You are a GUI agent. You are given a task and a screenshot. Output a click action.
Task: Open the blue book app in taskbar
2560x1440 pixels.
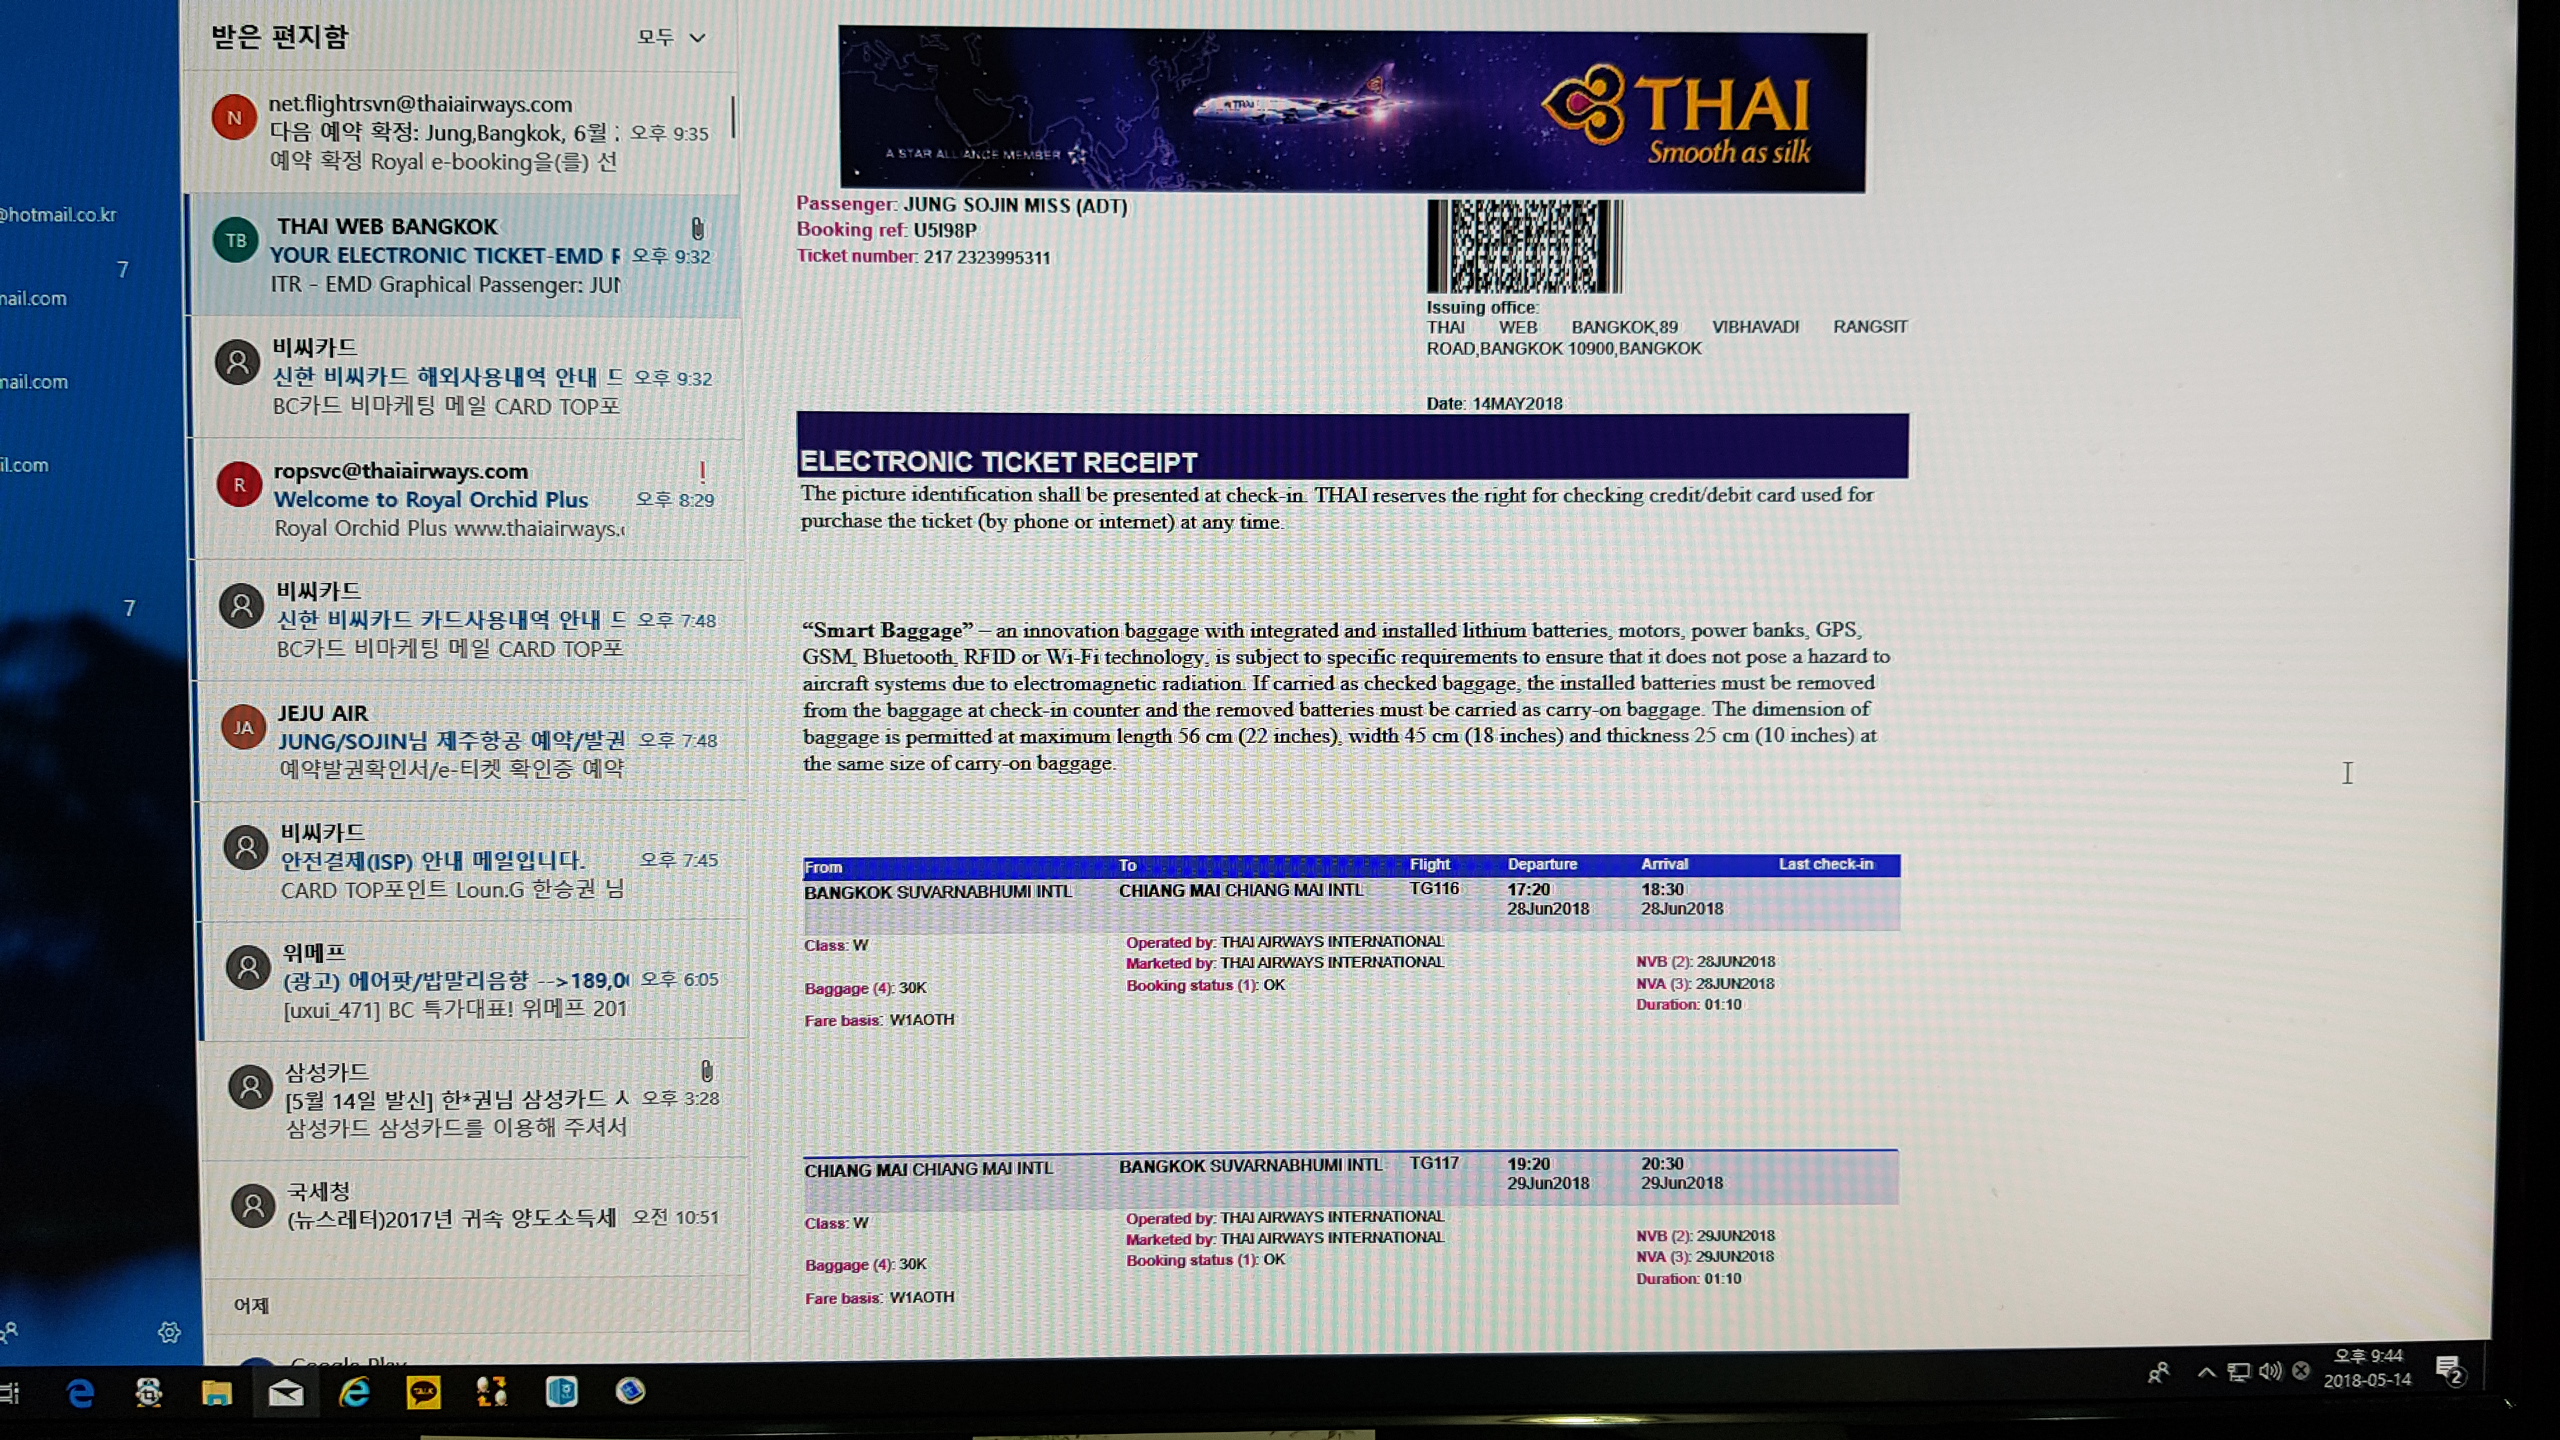click(x=561, y=1392)
